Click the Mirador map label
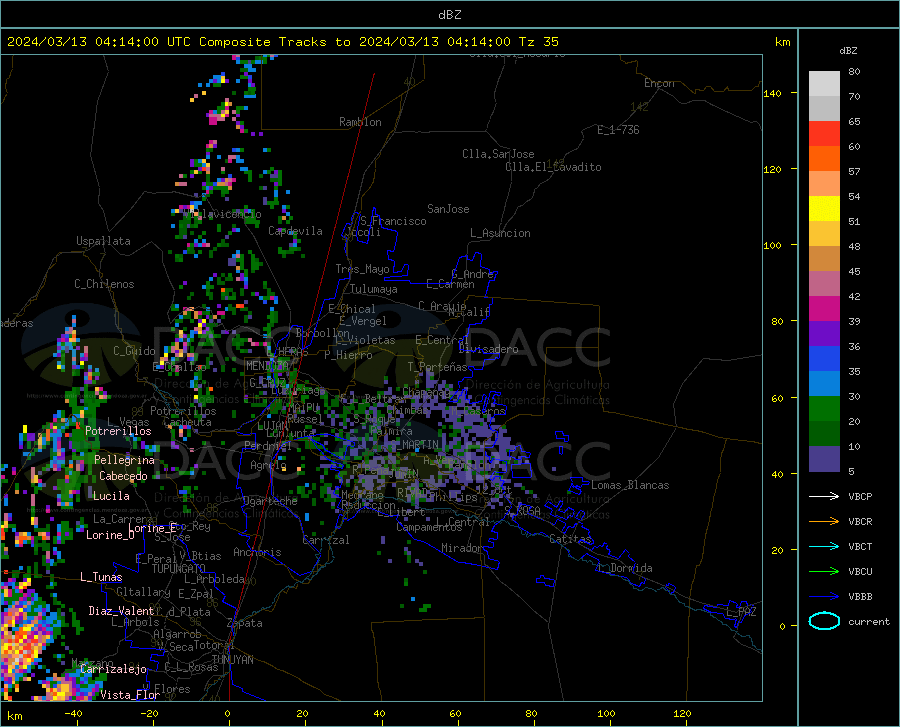Screen dimensions: 900x727 coord(461,548)
